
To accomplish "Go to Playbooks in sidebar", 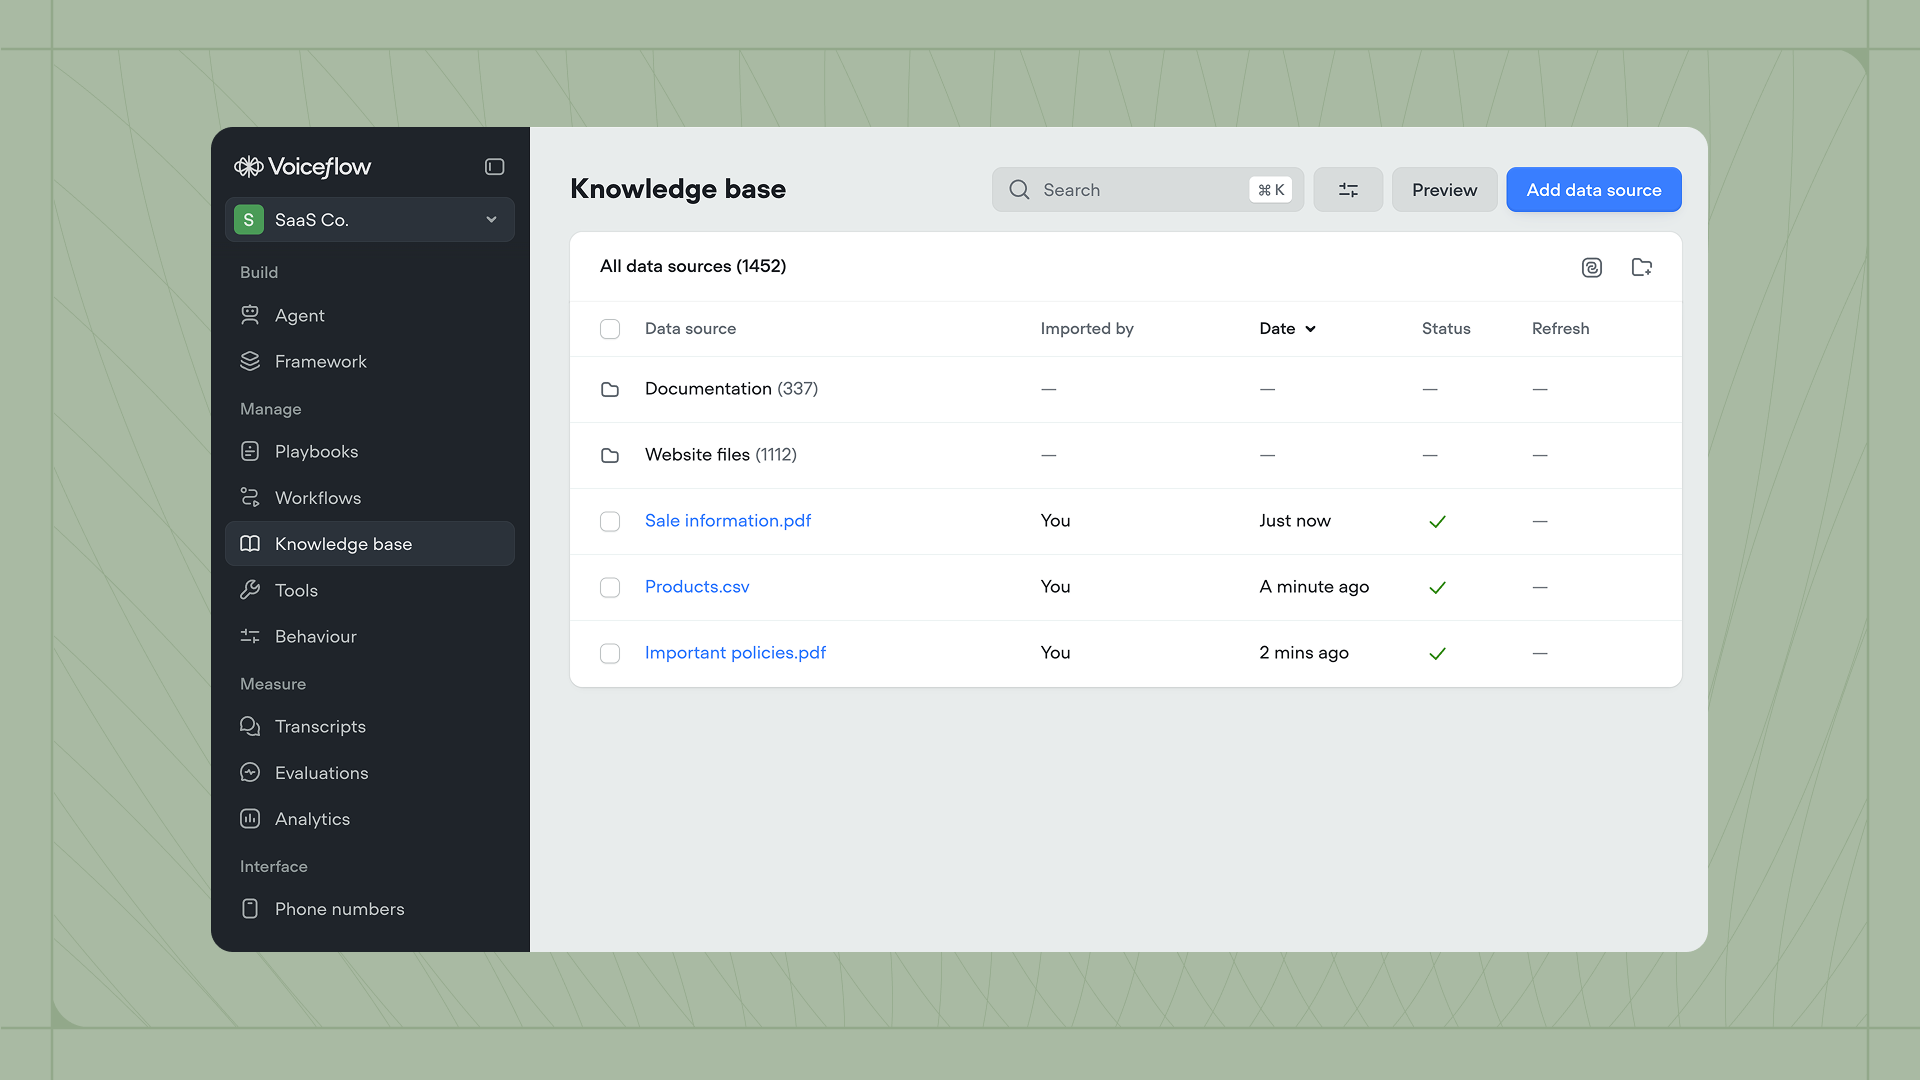I will tap(316, 452).
